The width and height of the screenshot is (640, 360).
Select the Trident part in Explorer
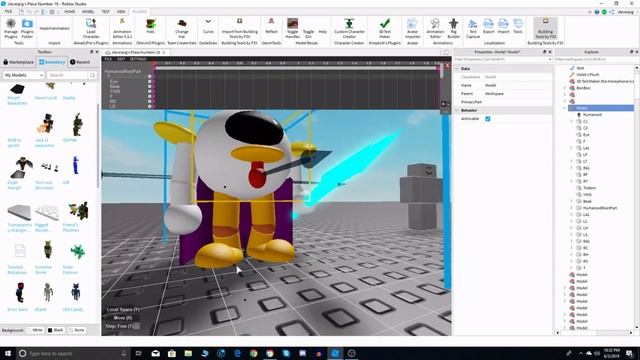pyautogui.click(x=589, y=188)
